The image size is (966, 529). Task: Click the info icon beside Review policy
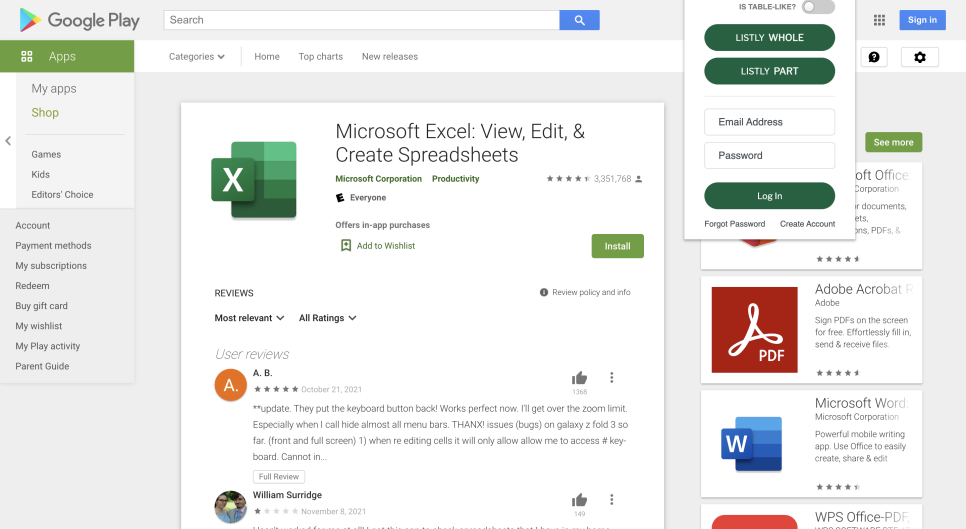[544, 293]
